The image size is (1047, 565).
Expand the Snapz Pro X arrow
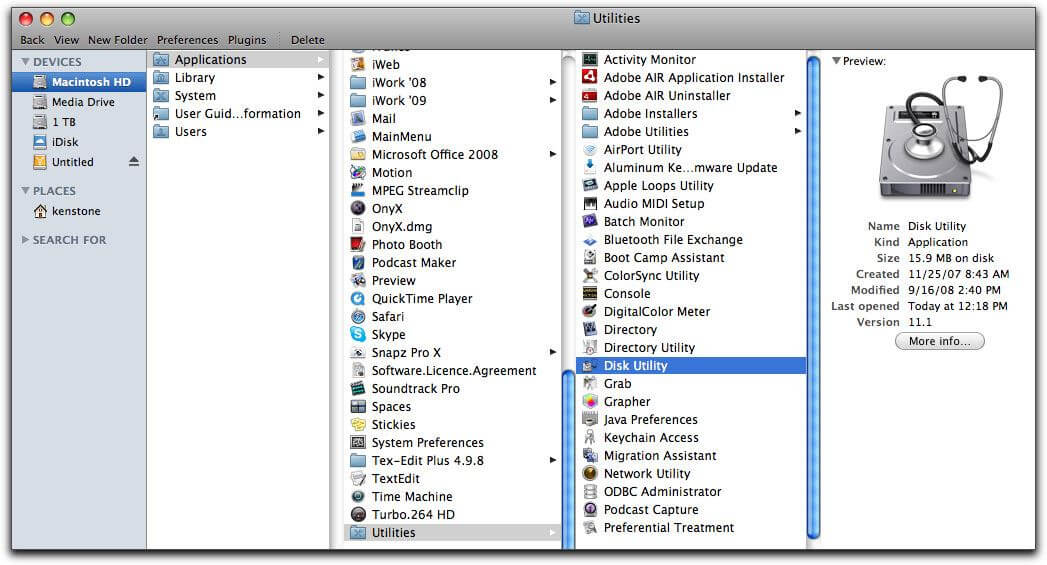coord(552,353)
